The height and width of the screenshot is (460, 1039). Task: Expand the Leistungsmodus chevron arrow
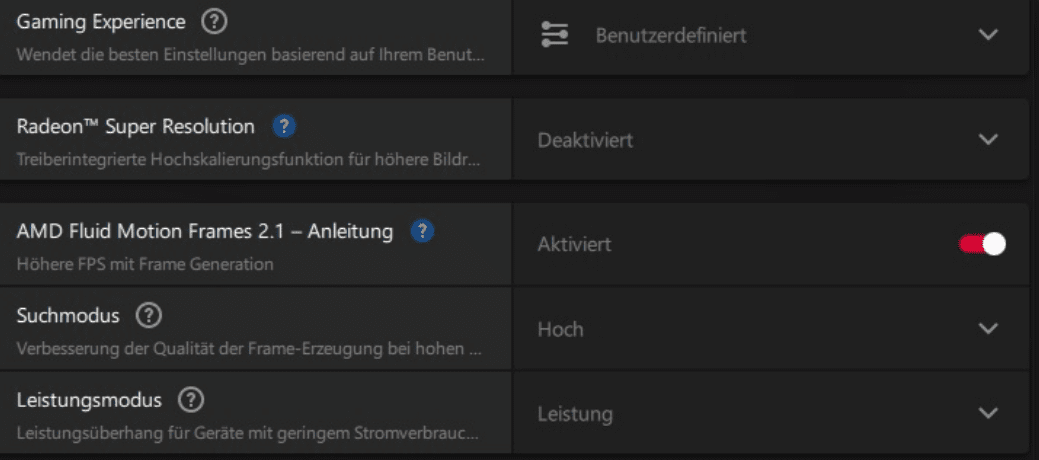coord(988,413)
